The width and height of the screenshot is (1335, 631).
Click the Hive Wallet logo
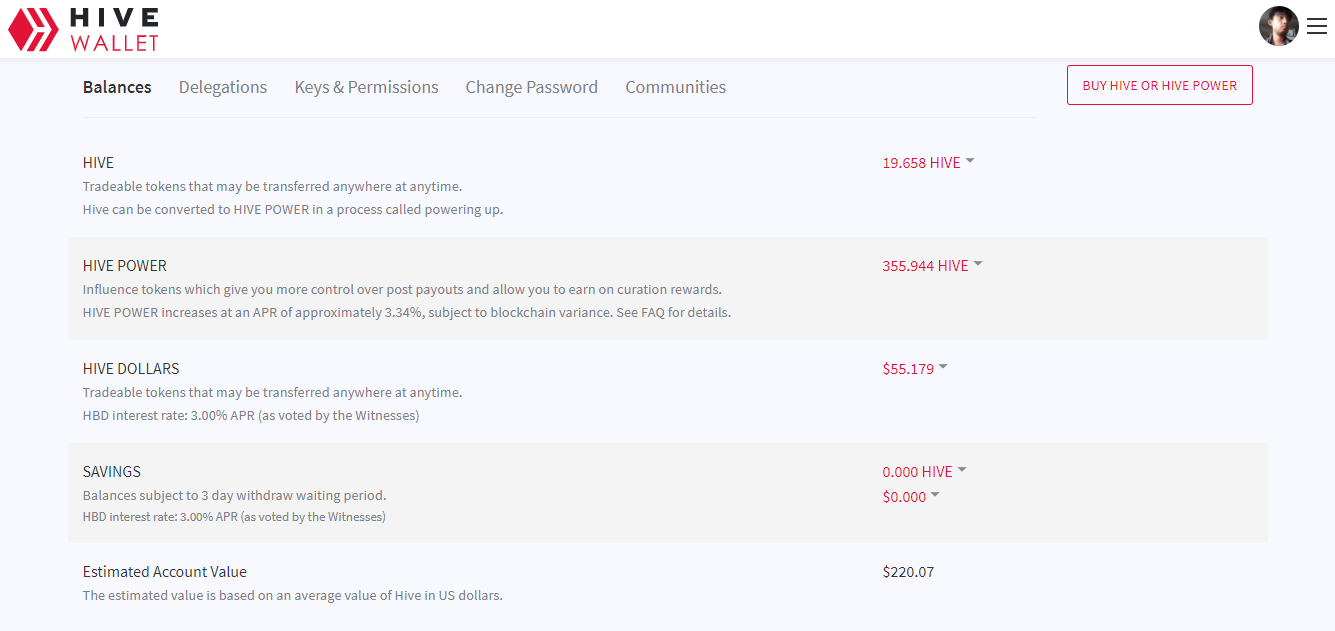(x=83, y=29)
